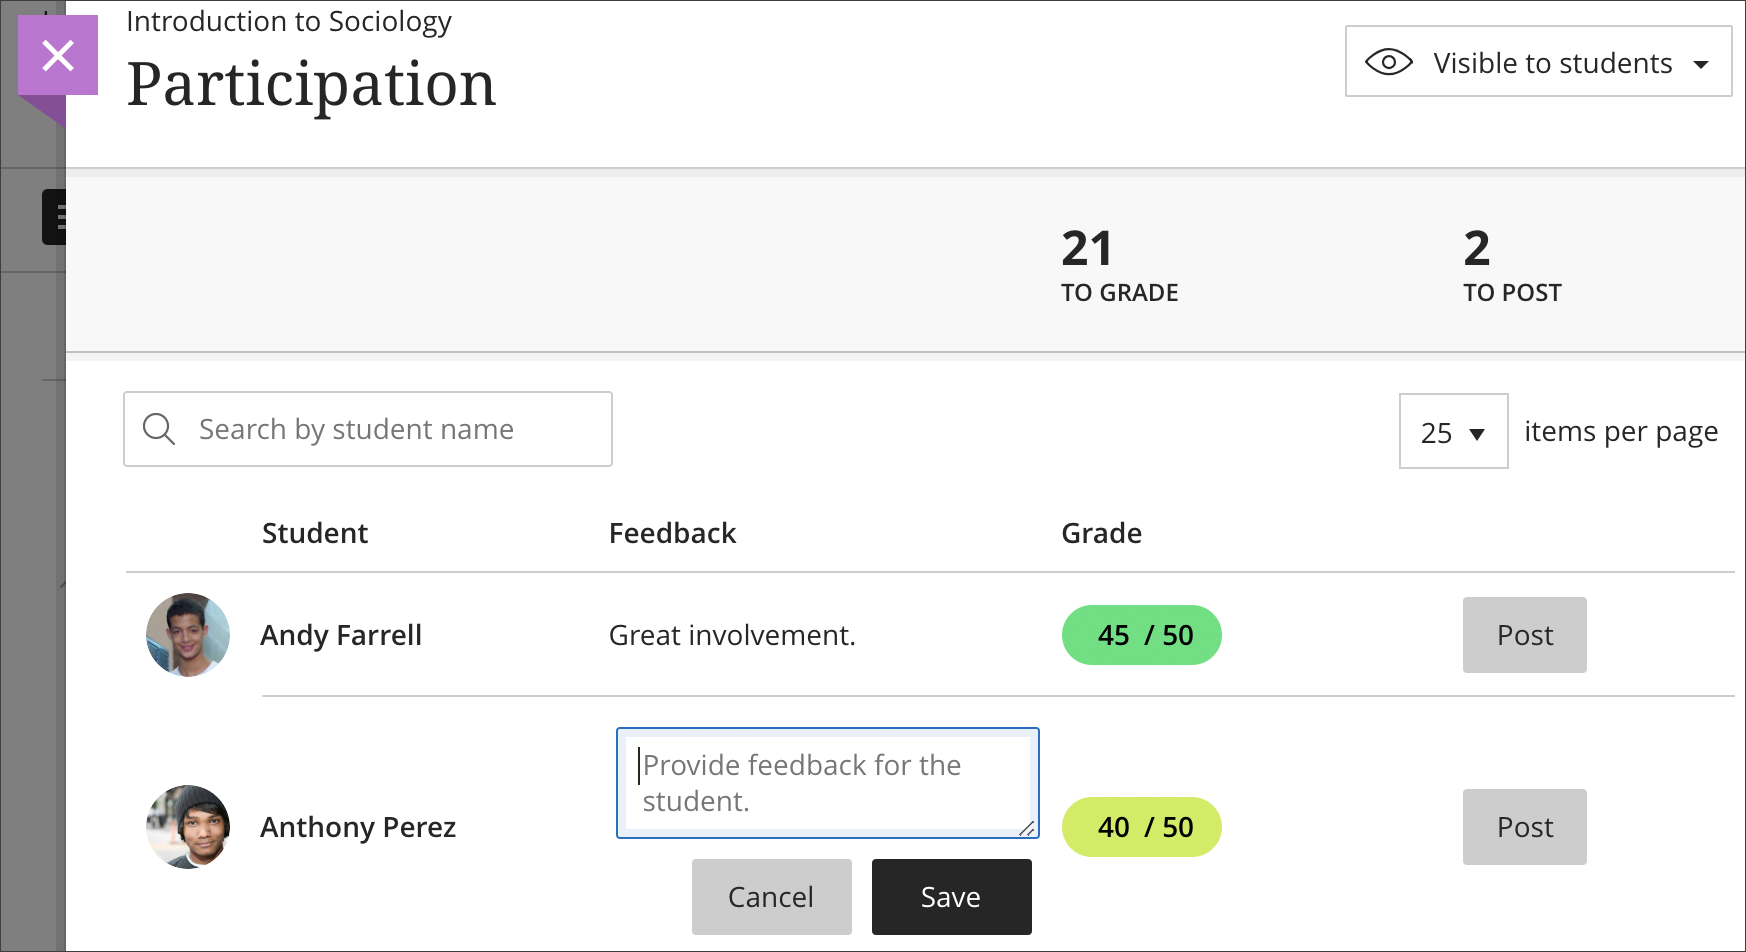Post Andy Farrell's grade
This screenshot has height=952, width=1746.
pos(1524,635)
